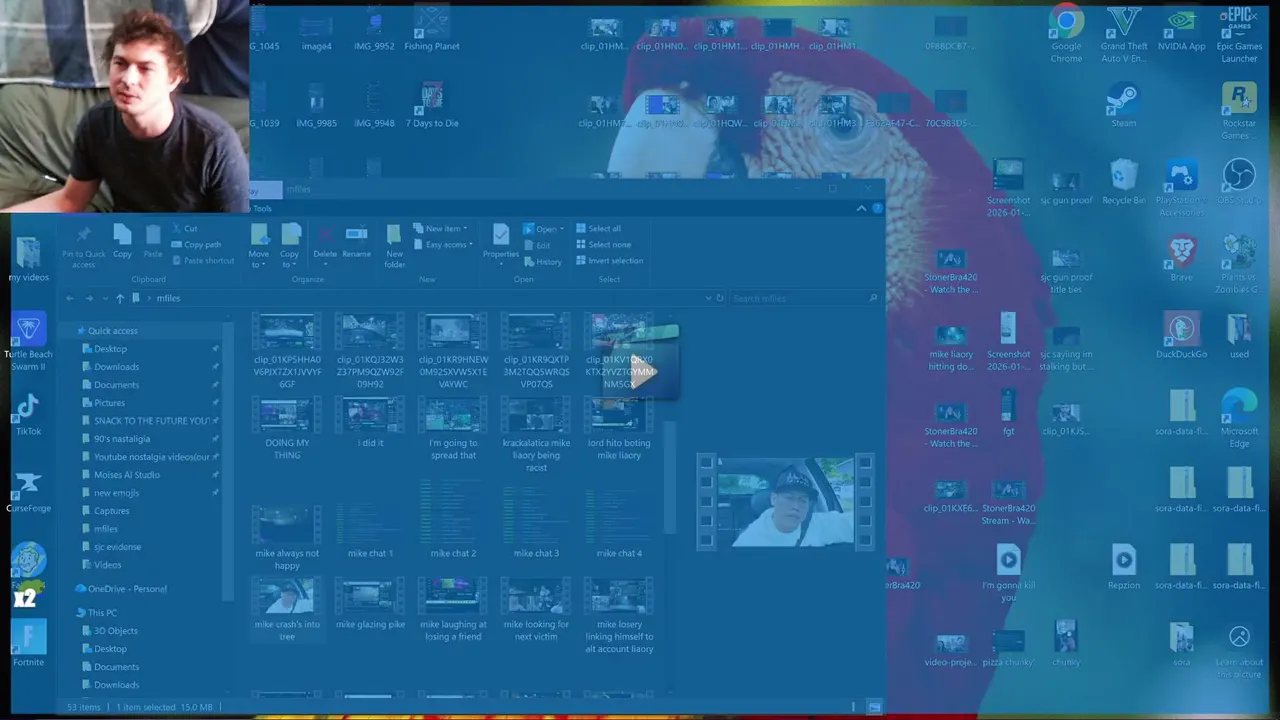Select the CurseForge desktop icon
This screenshot has height=720, width=1280.
(x=28, y=492)
